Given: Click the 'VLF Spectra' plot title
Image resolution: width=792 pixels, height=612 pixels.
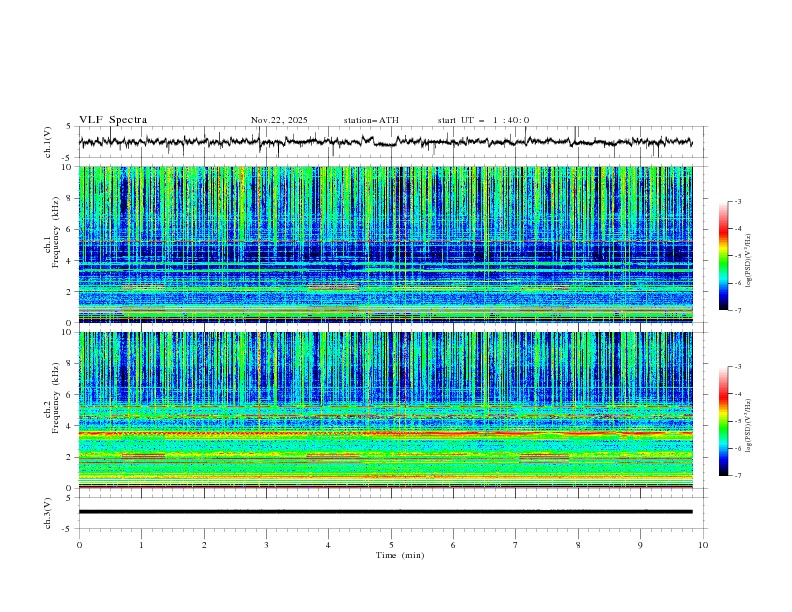Looking at the screenshot, I should pos(113,120).
